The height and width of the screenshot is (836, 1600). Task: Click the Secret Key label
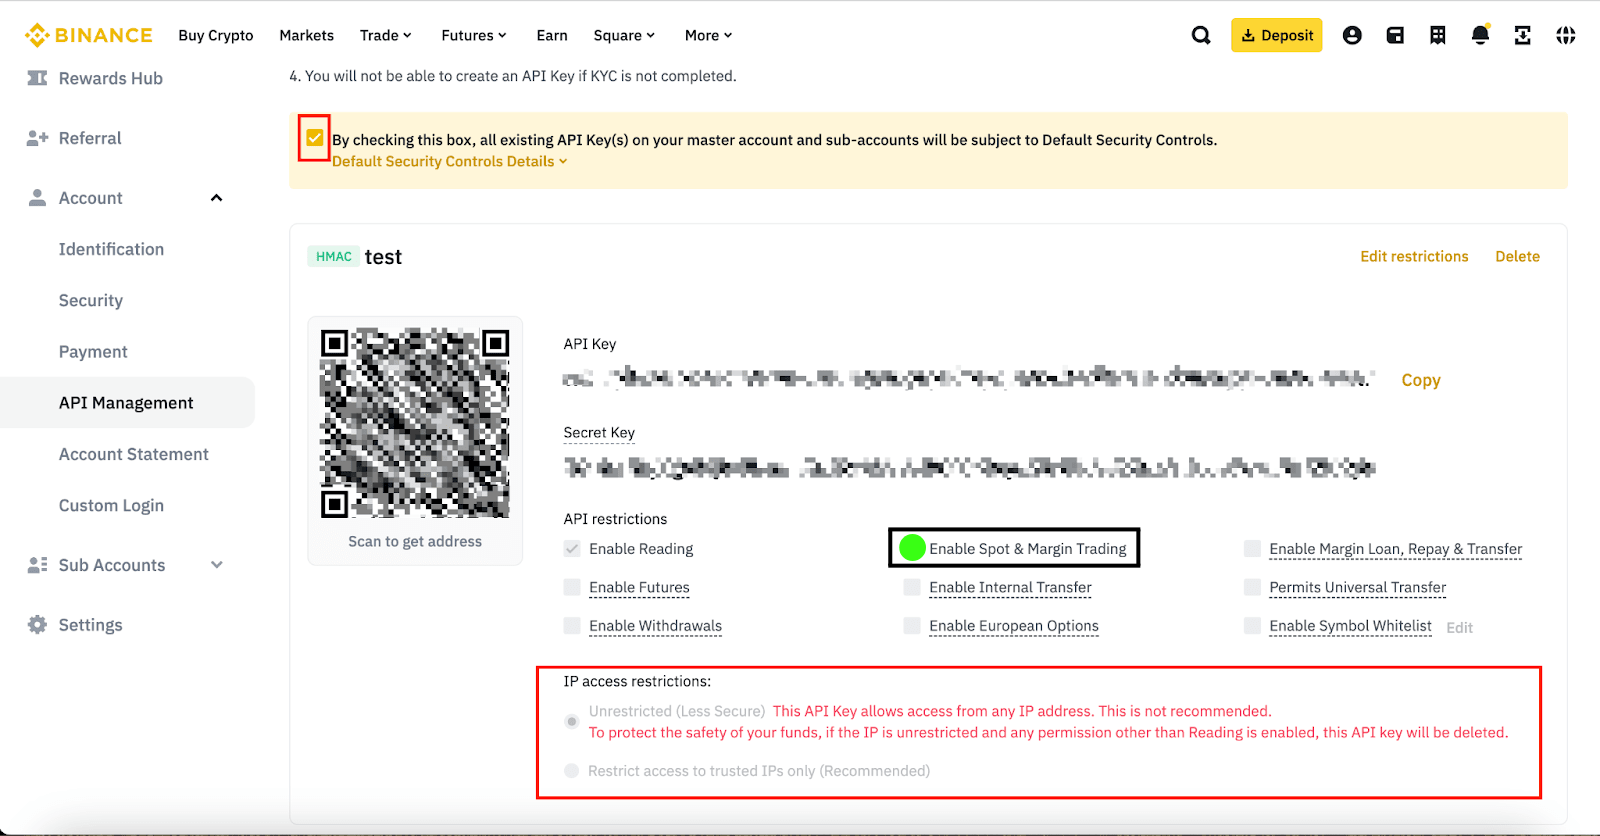tap(599, 433)
